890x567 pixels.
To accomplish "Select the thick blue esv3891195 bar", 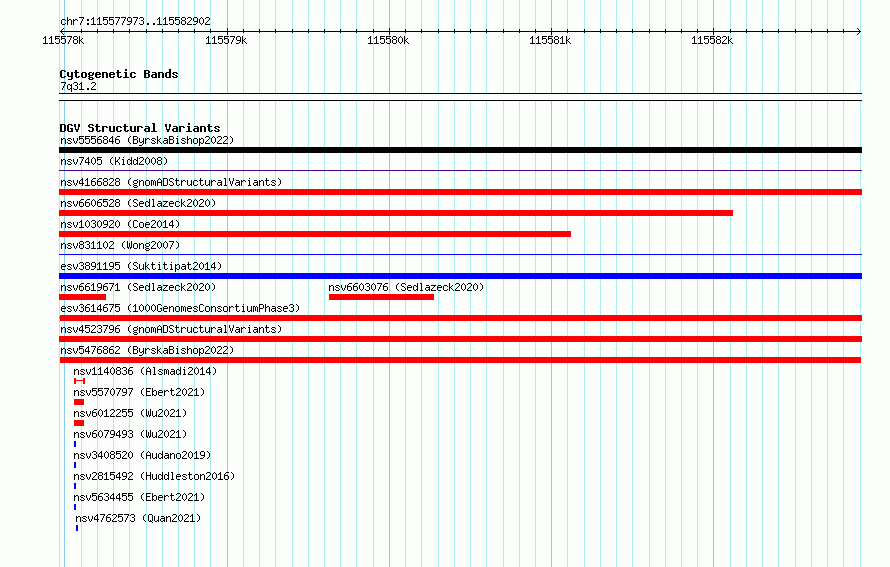I will (x=460, y=276).
